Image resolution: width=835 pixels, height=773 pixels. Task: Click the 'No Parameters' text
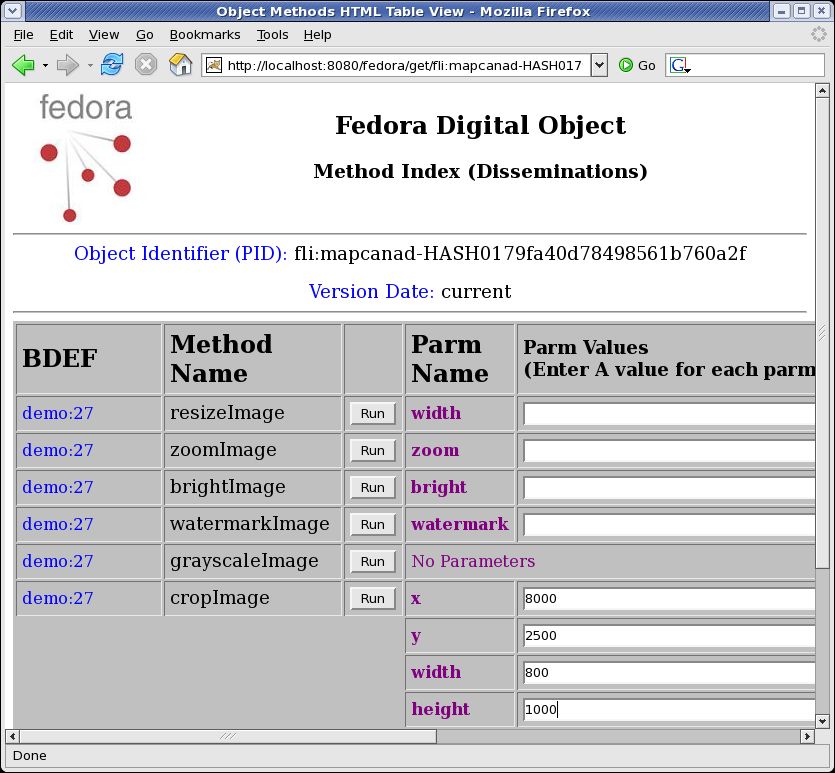(x=473, y=561)
